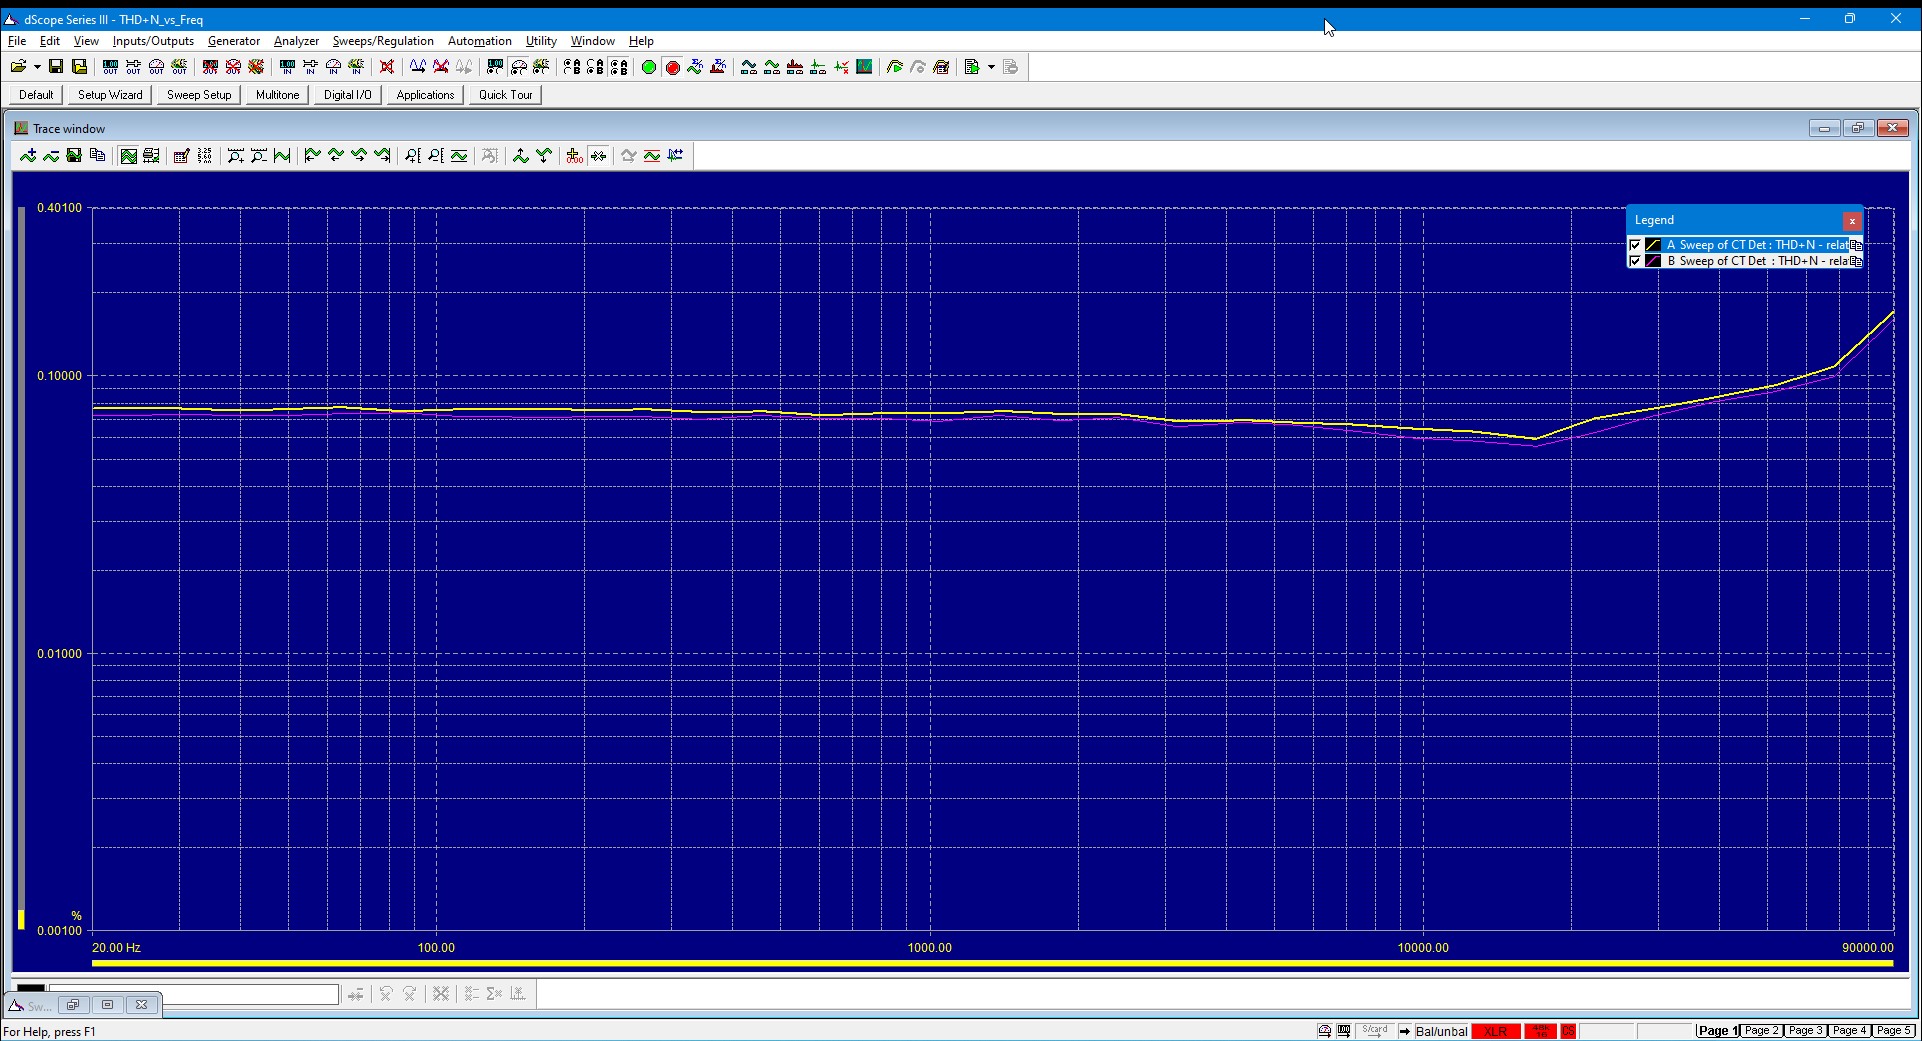Screen dimensions: 1922x1041
Task: Expand the script run dropdown arrow in main toolbar
Action: coord(991,67)
